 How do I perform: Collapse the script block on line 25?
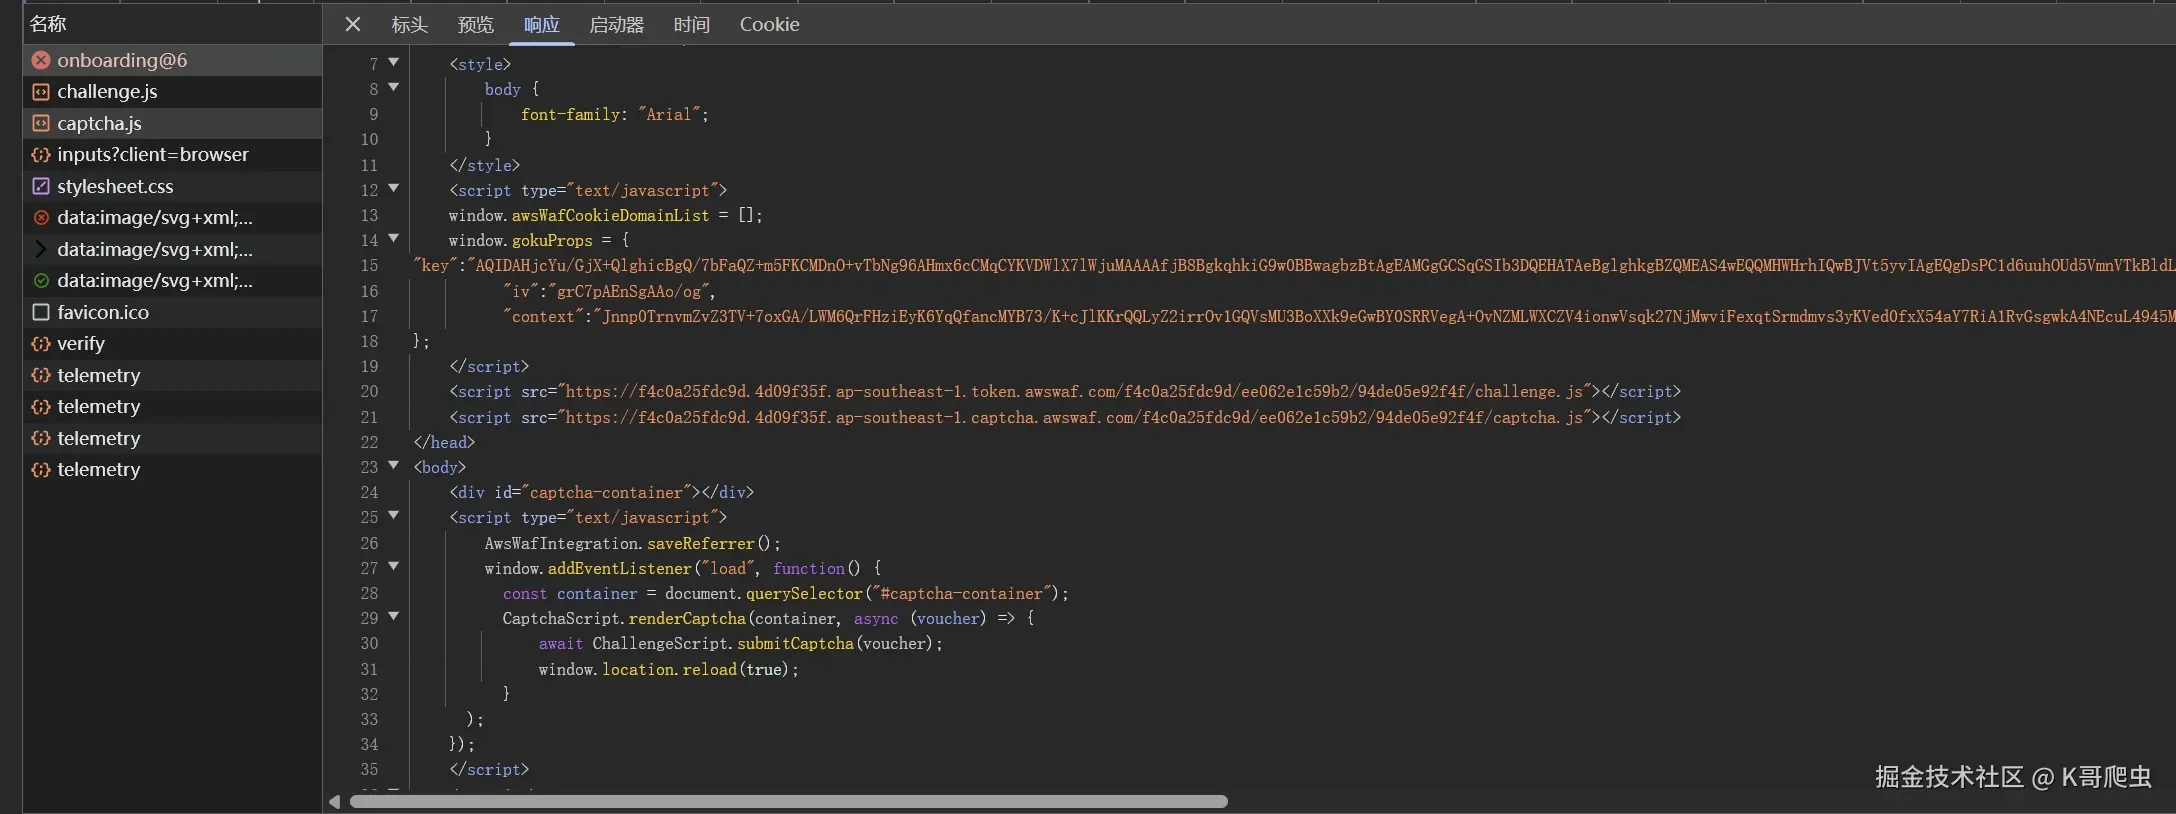pyautogui.click(x=394, y=515)
